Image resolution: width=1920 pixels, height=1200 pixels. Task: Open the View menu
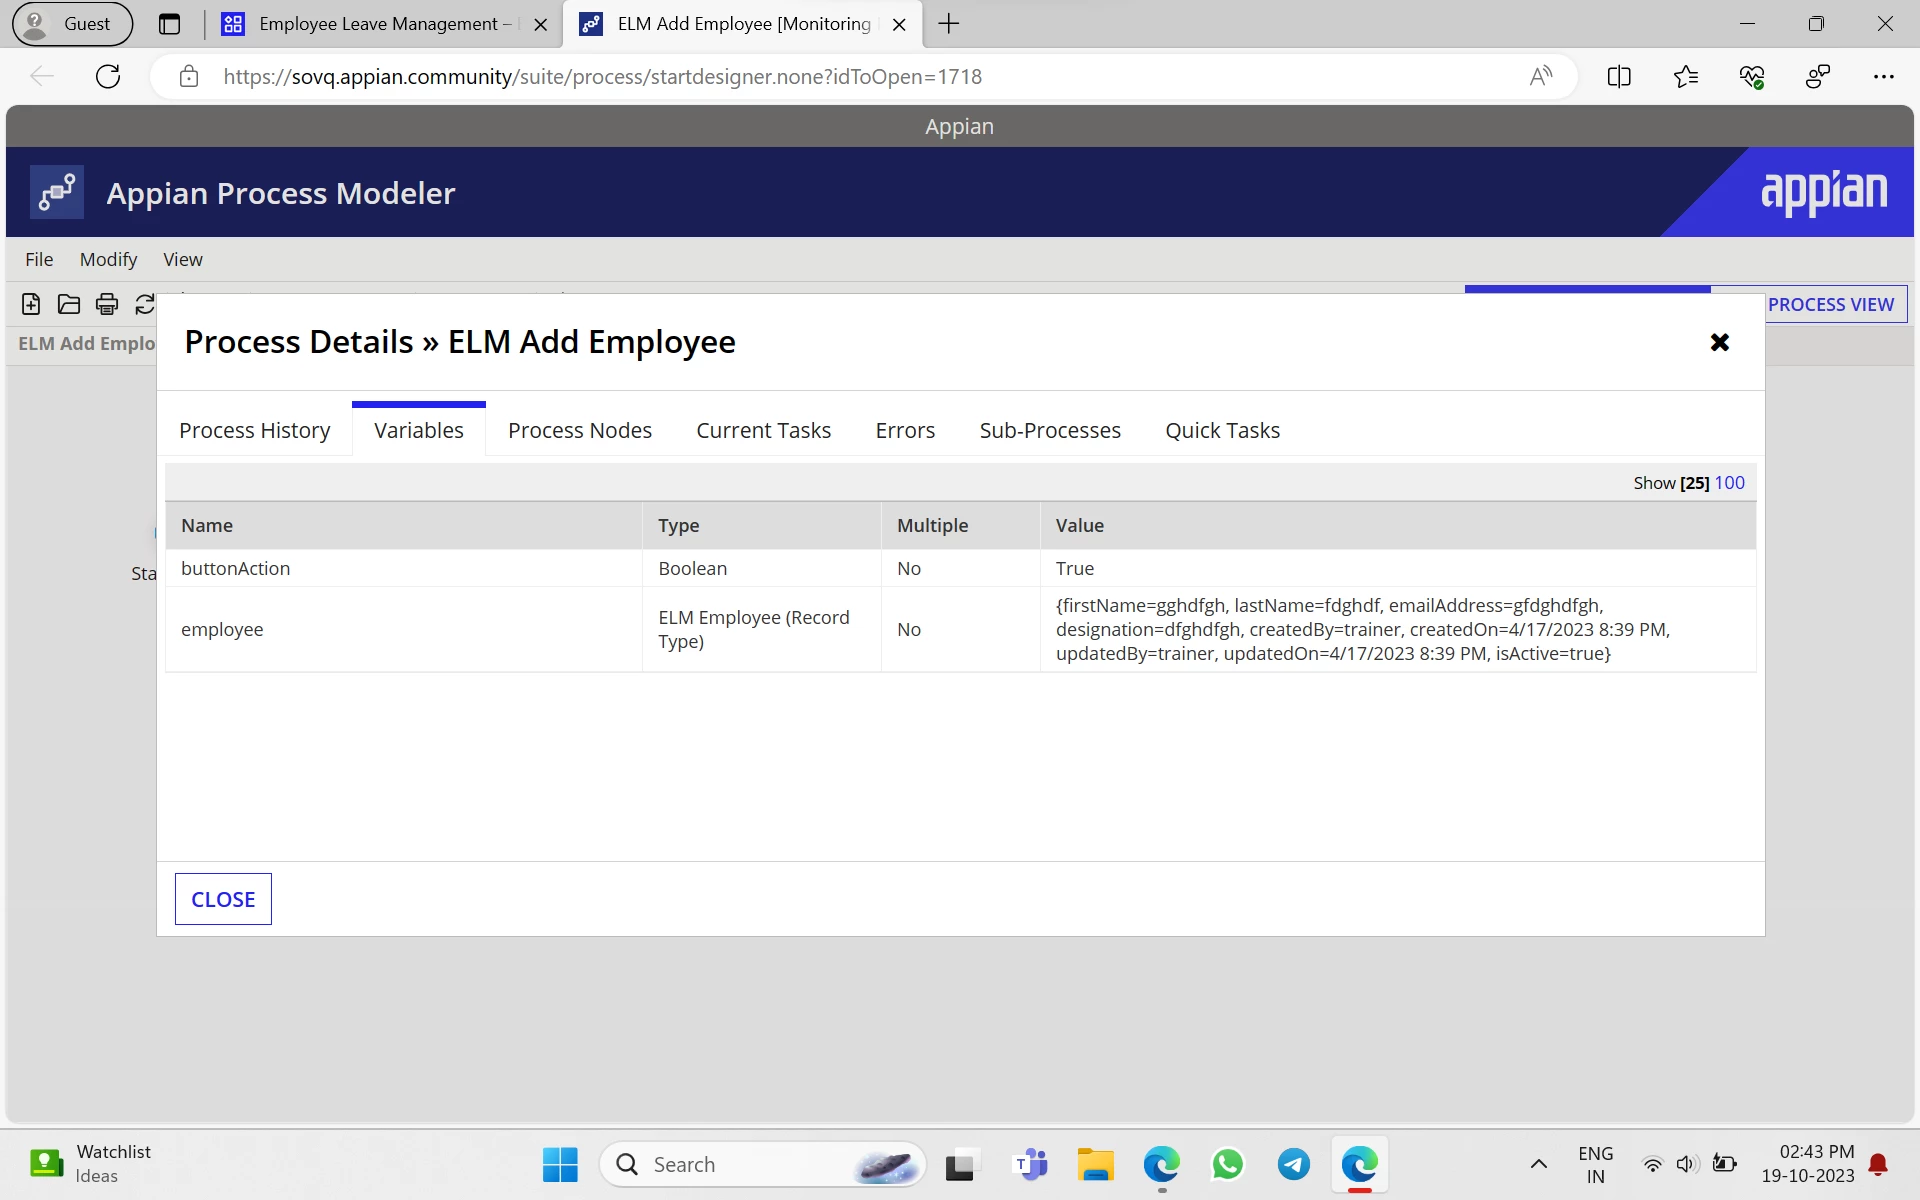(183, 259)
